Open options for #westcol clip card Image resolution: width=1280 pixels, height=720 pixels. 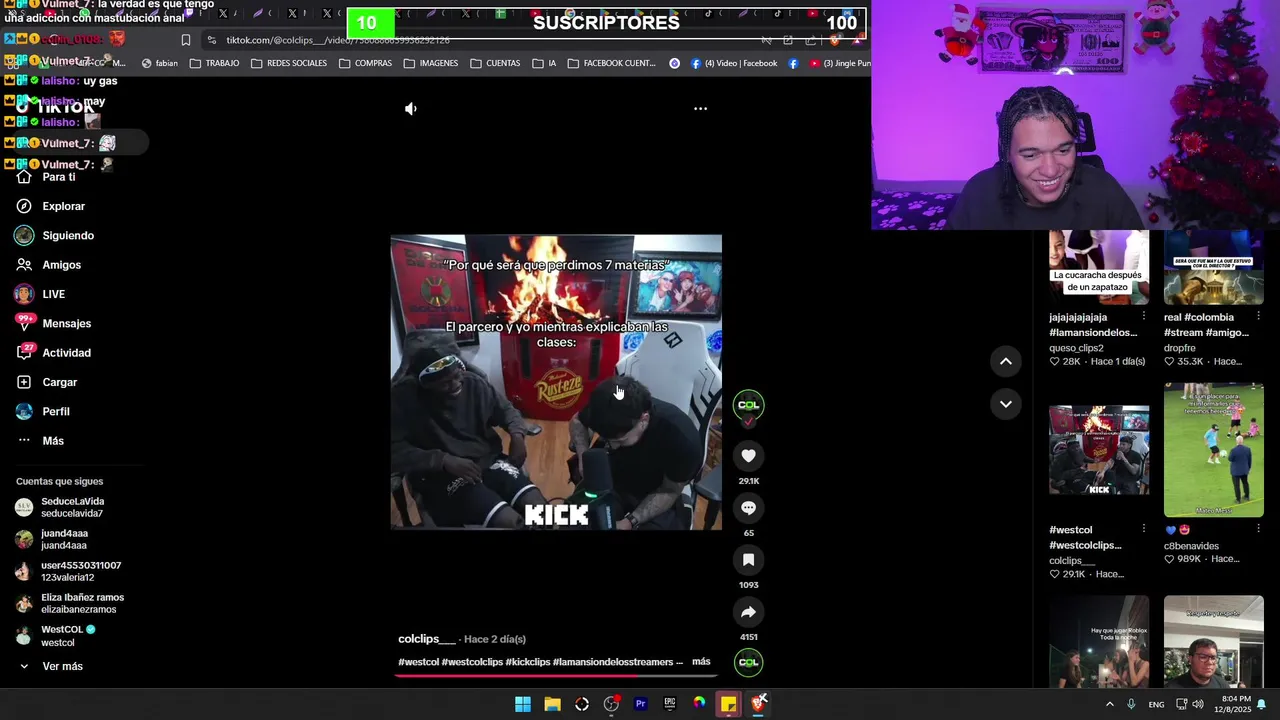point(1143,530)
